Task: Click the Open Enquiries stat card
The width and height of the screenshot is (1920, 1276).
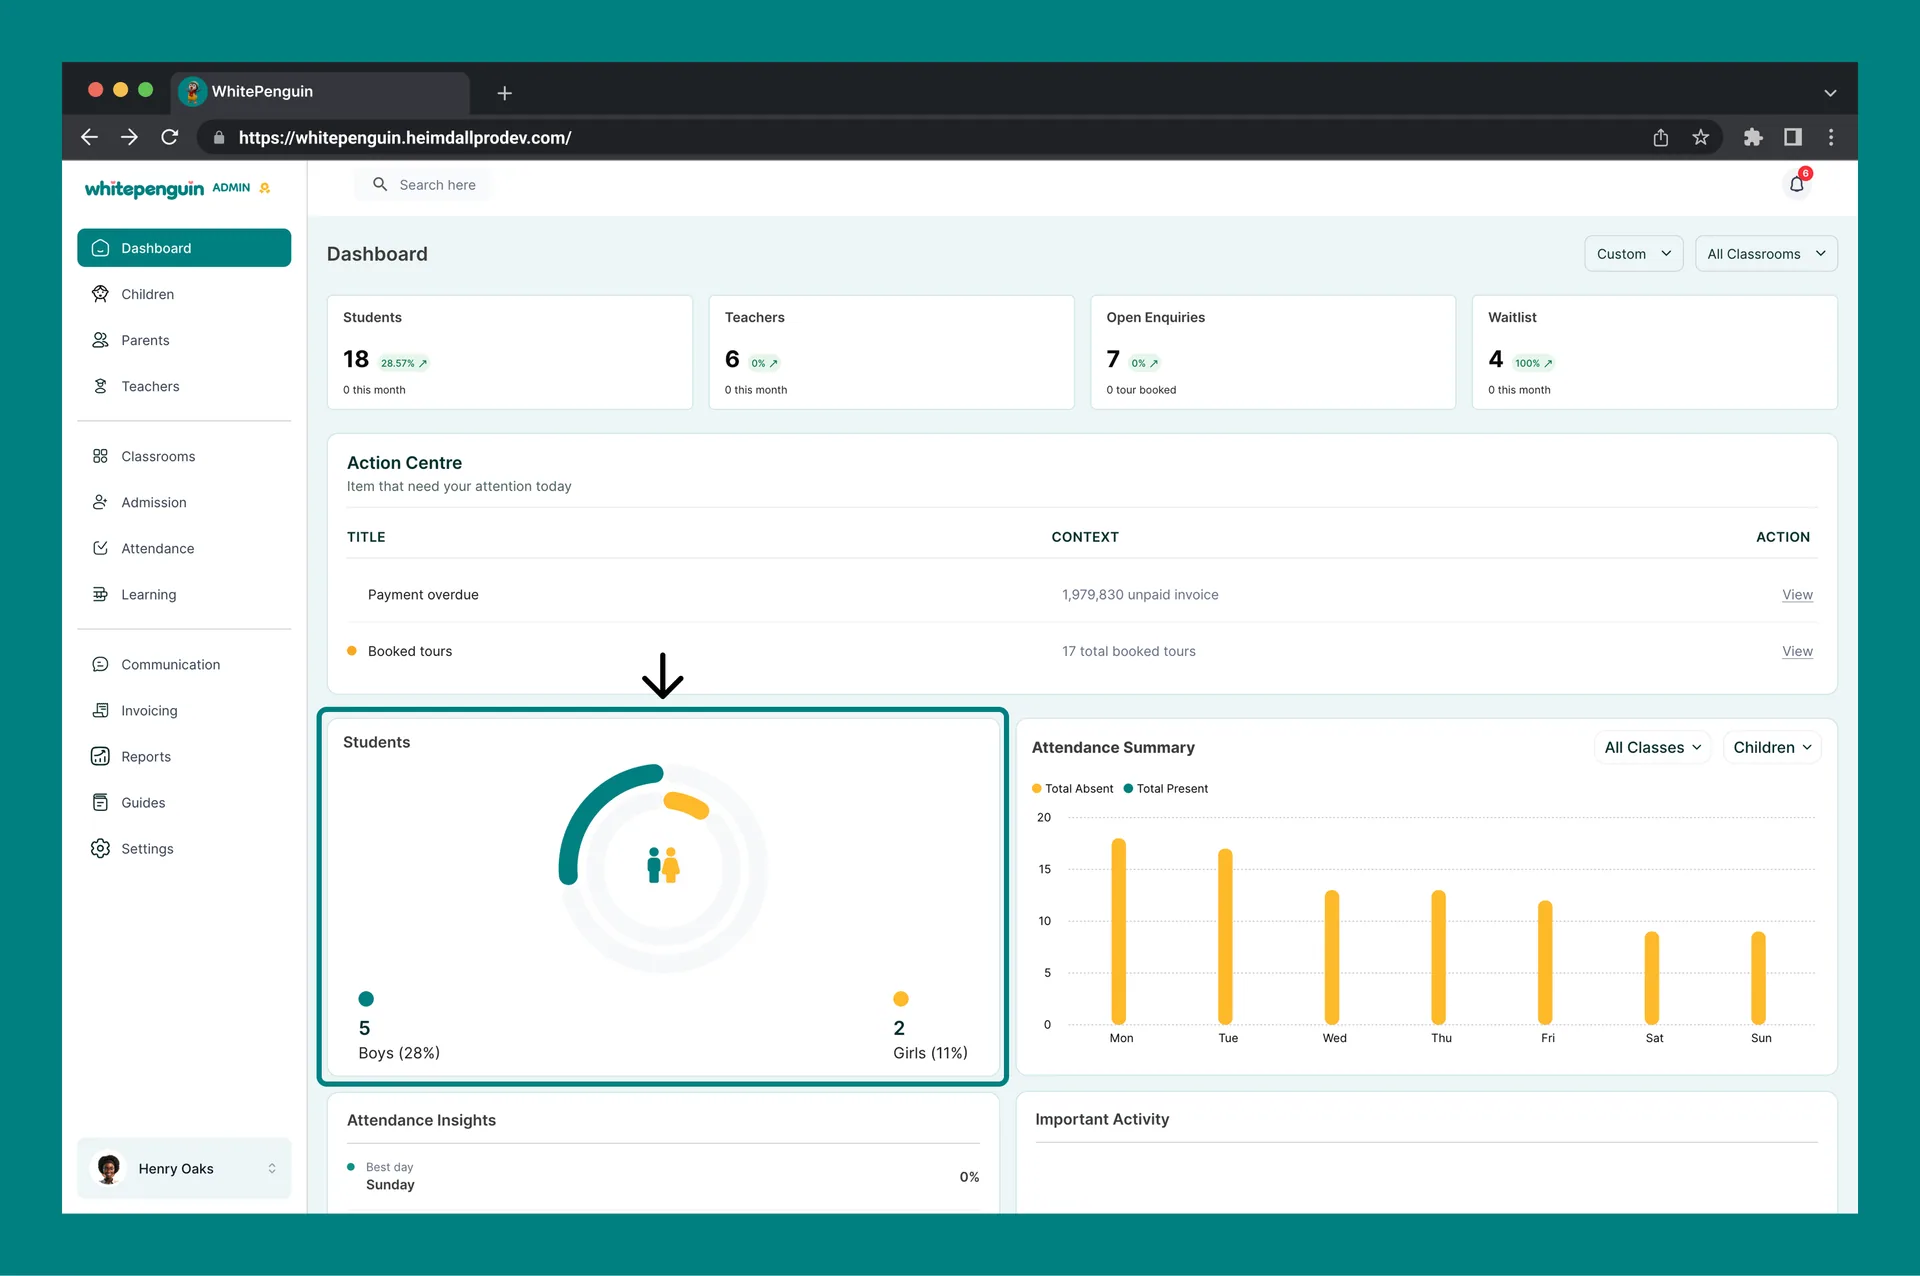Action: coord(1273,352)
